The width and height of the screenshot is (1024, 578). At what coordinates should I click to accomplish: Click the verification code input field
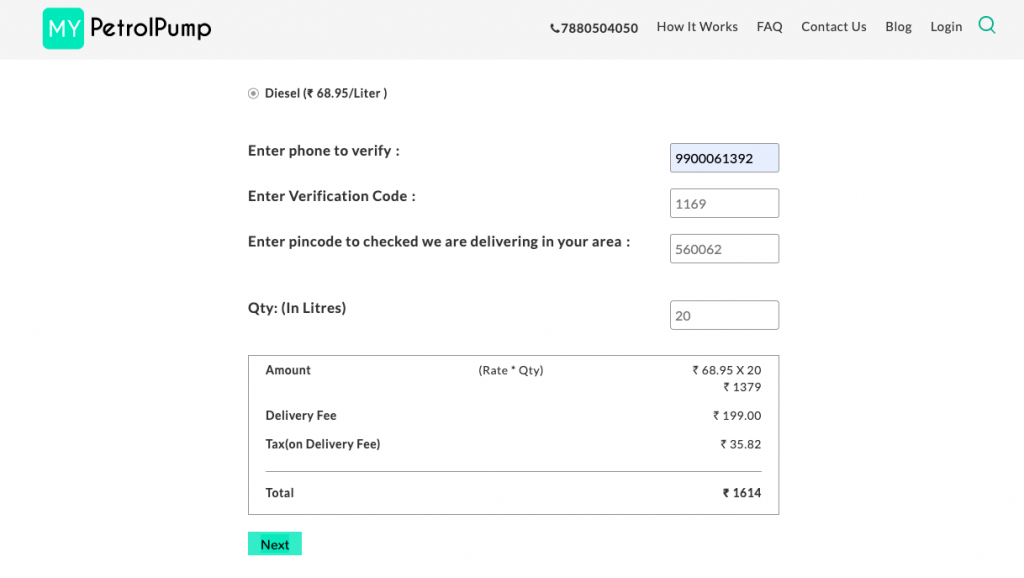click(x=724, y=203)
